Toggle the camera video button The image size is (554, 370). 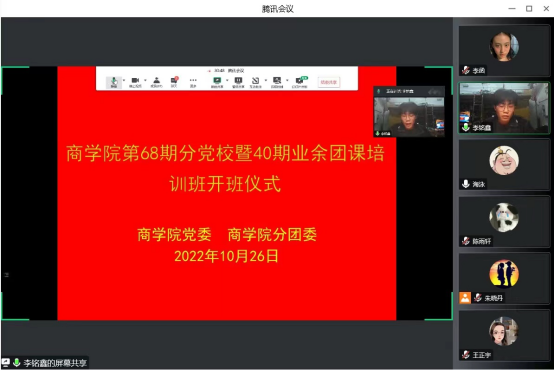pos(135,82)
